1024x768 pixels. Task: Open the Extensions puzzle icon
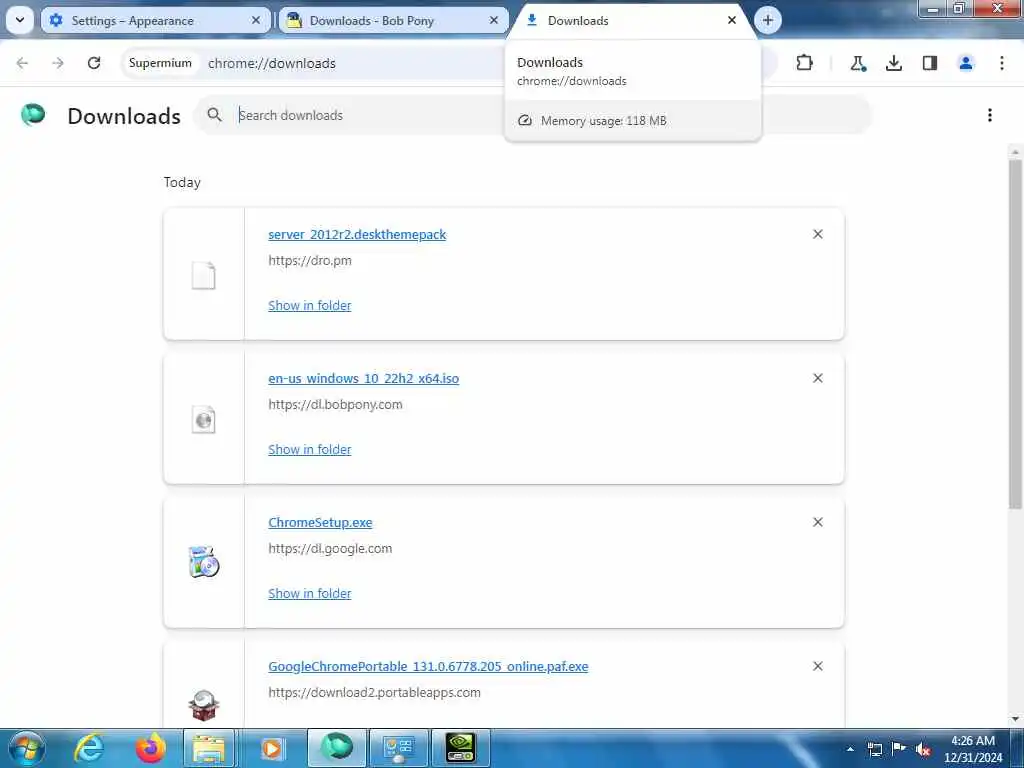click(805, 63)
